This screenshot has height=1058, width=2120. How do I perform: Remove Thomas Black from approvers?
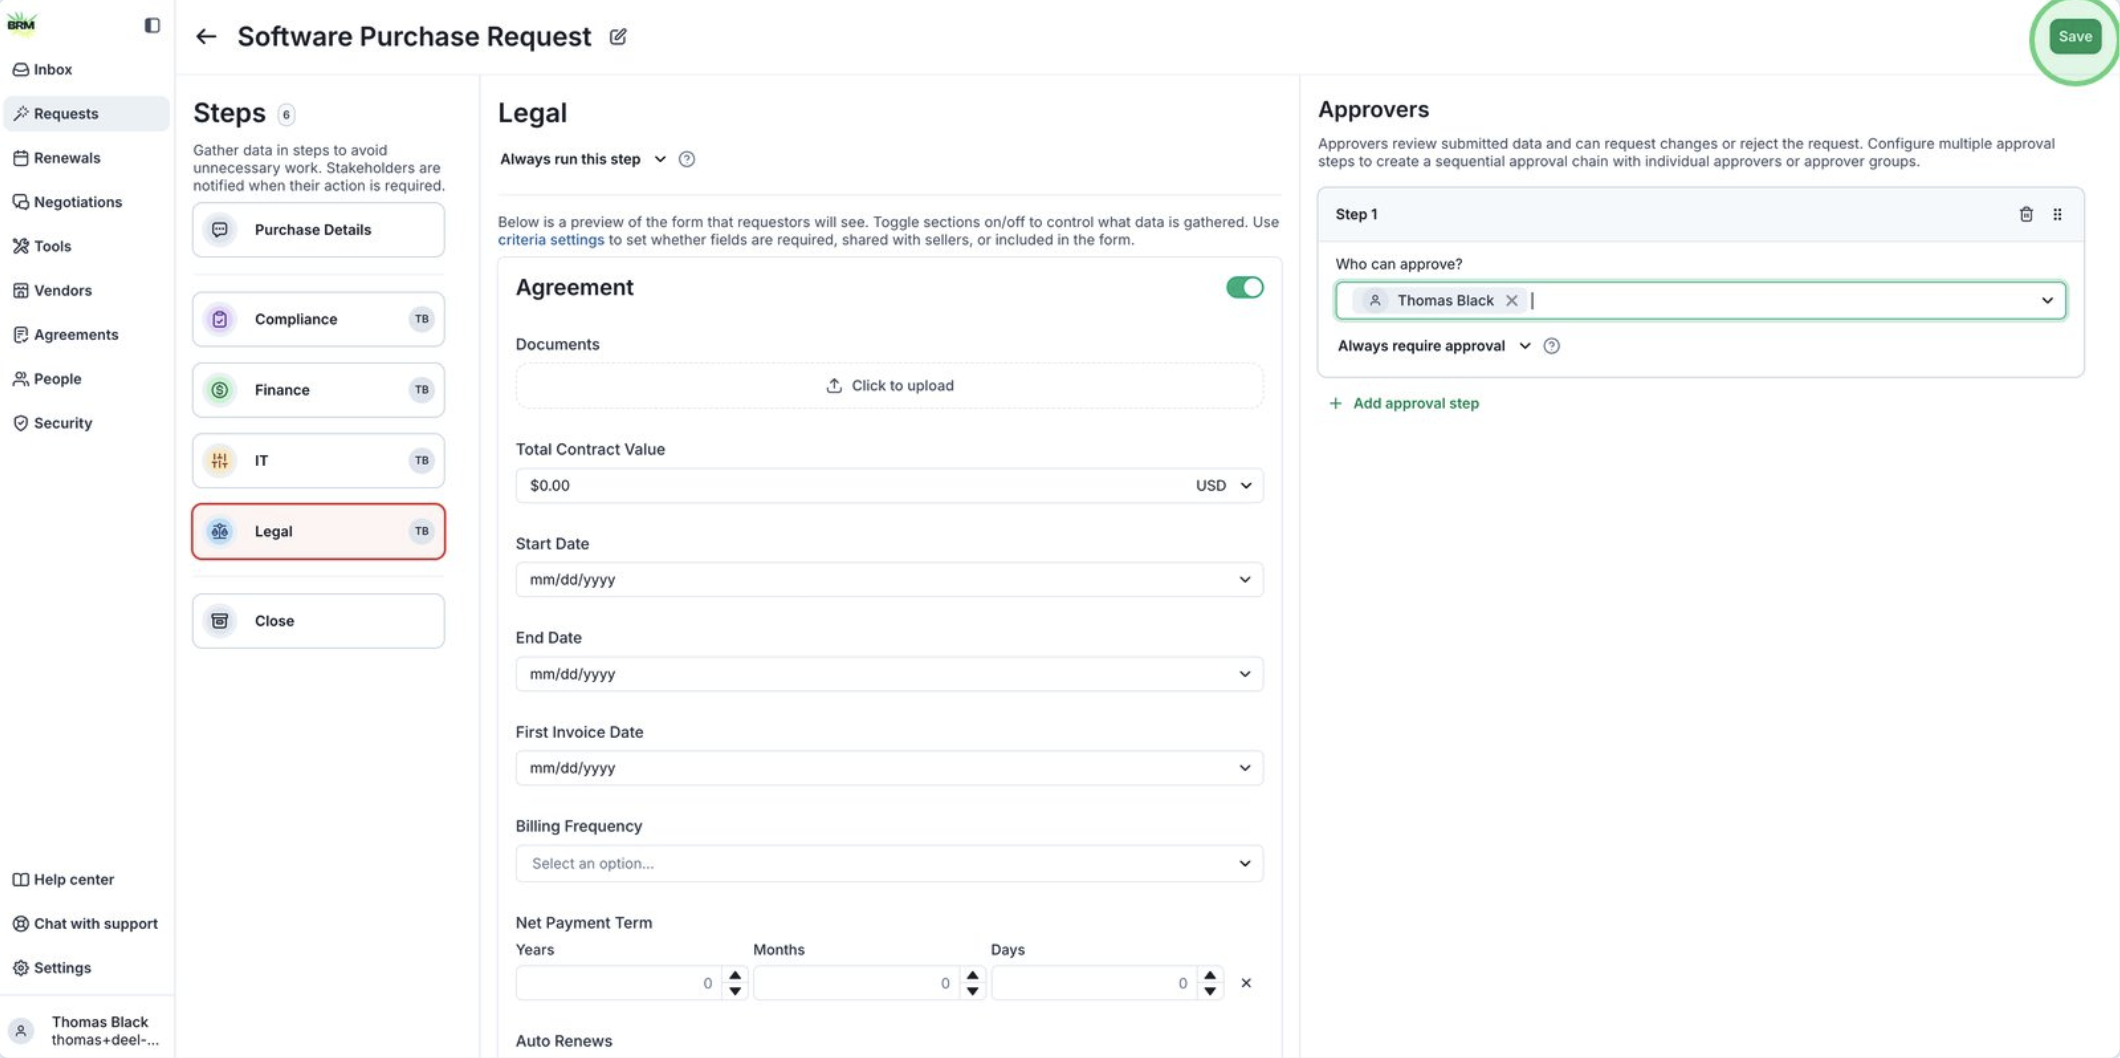1512,300
